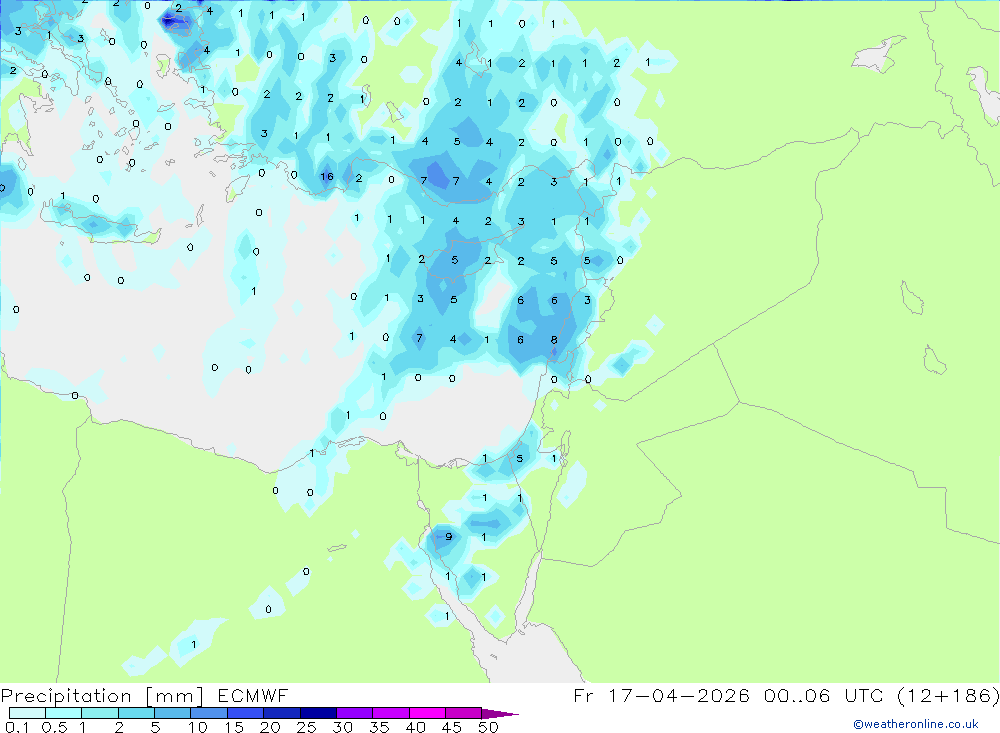Click legend label '0.5'

[x=54, y=727]
